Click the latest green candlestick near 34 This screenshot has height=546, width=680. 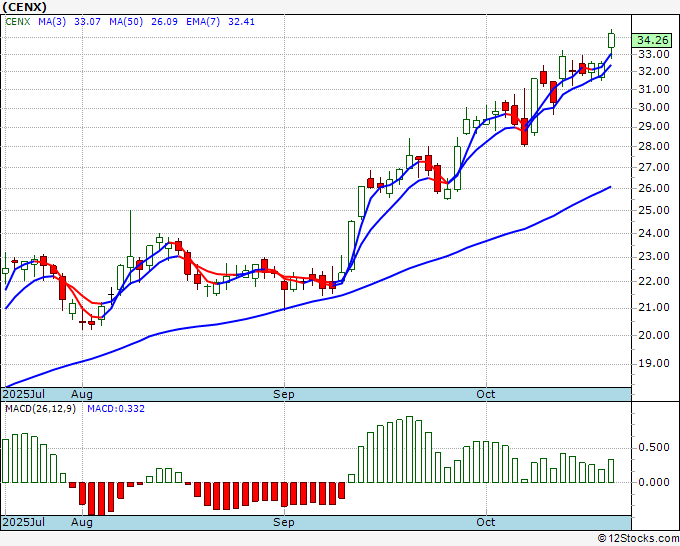click(x=611, y=40)
